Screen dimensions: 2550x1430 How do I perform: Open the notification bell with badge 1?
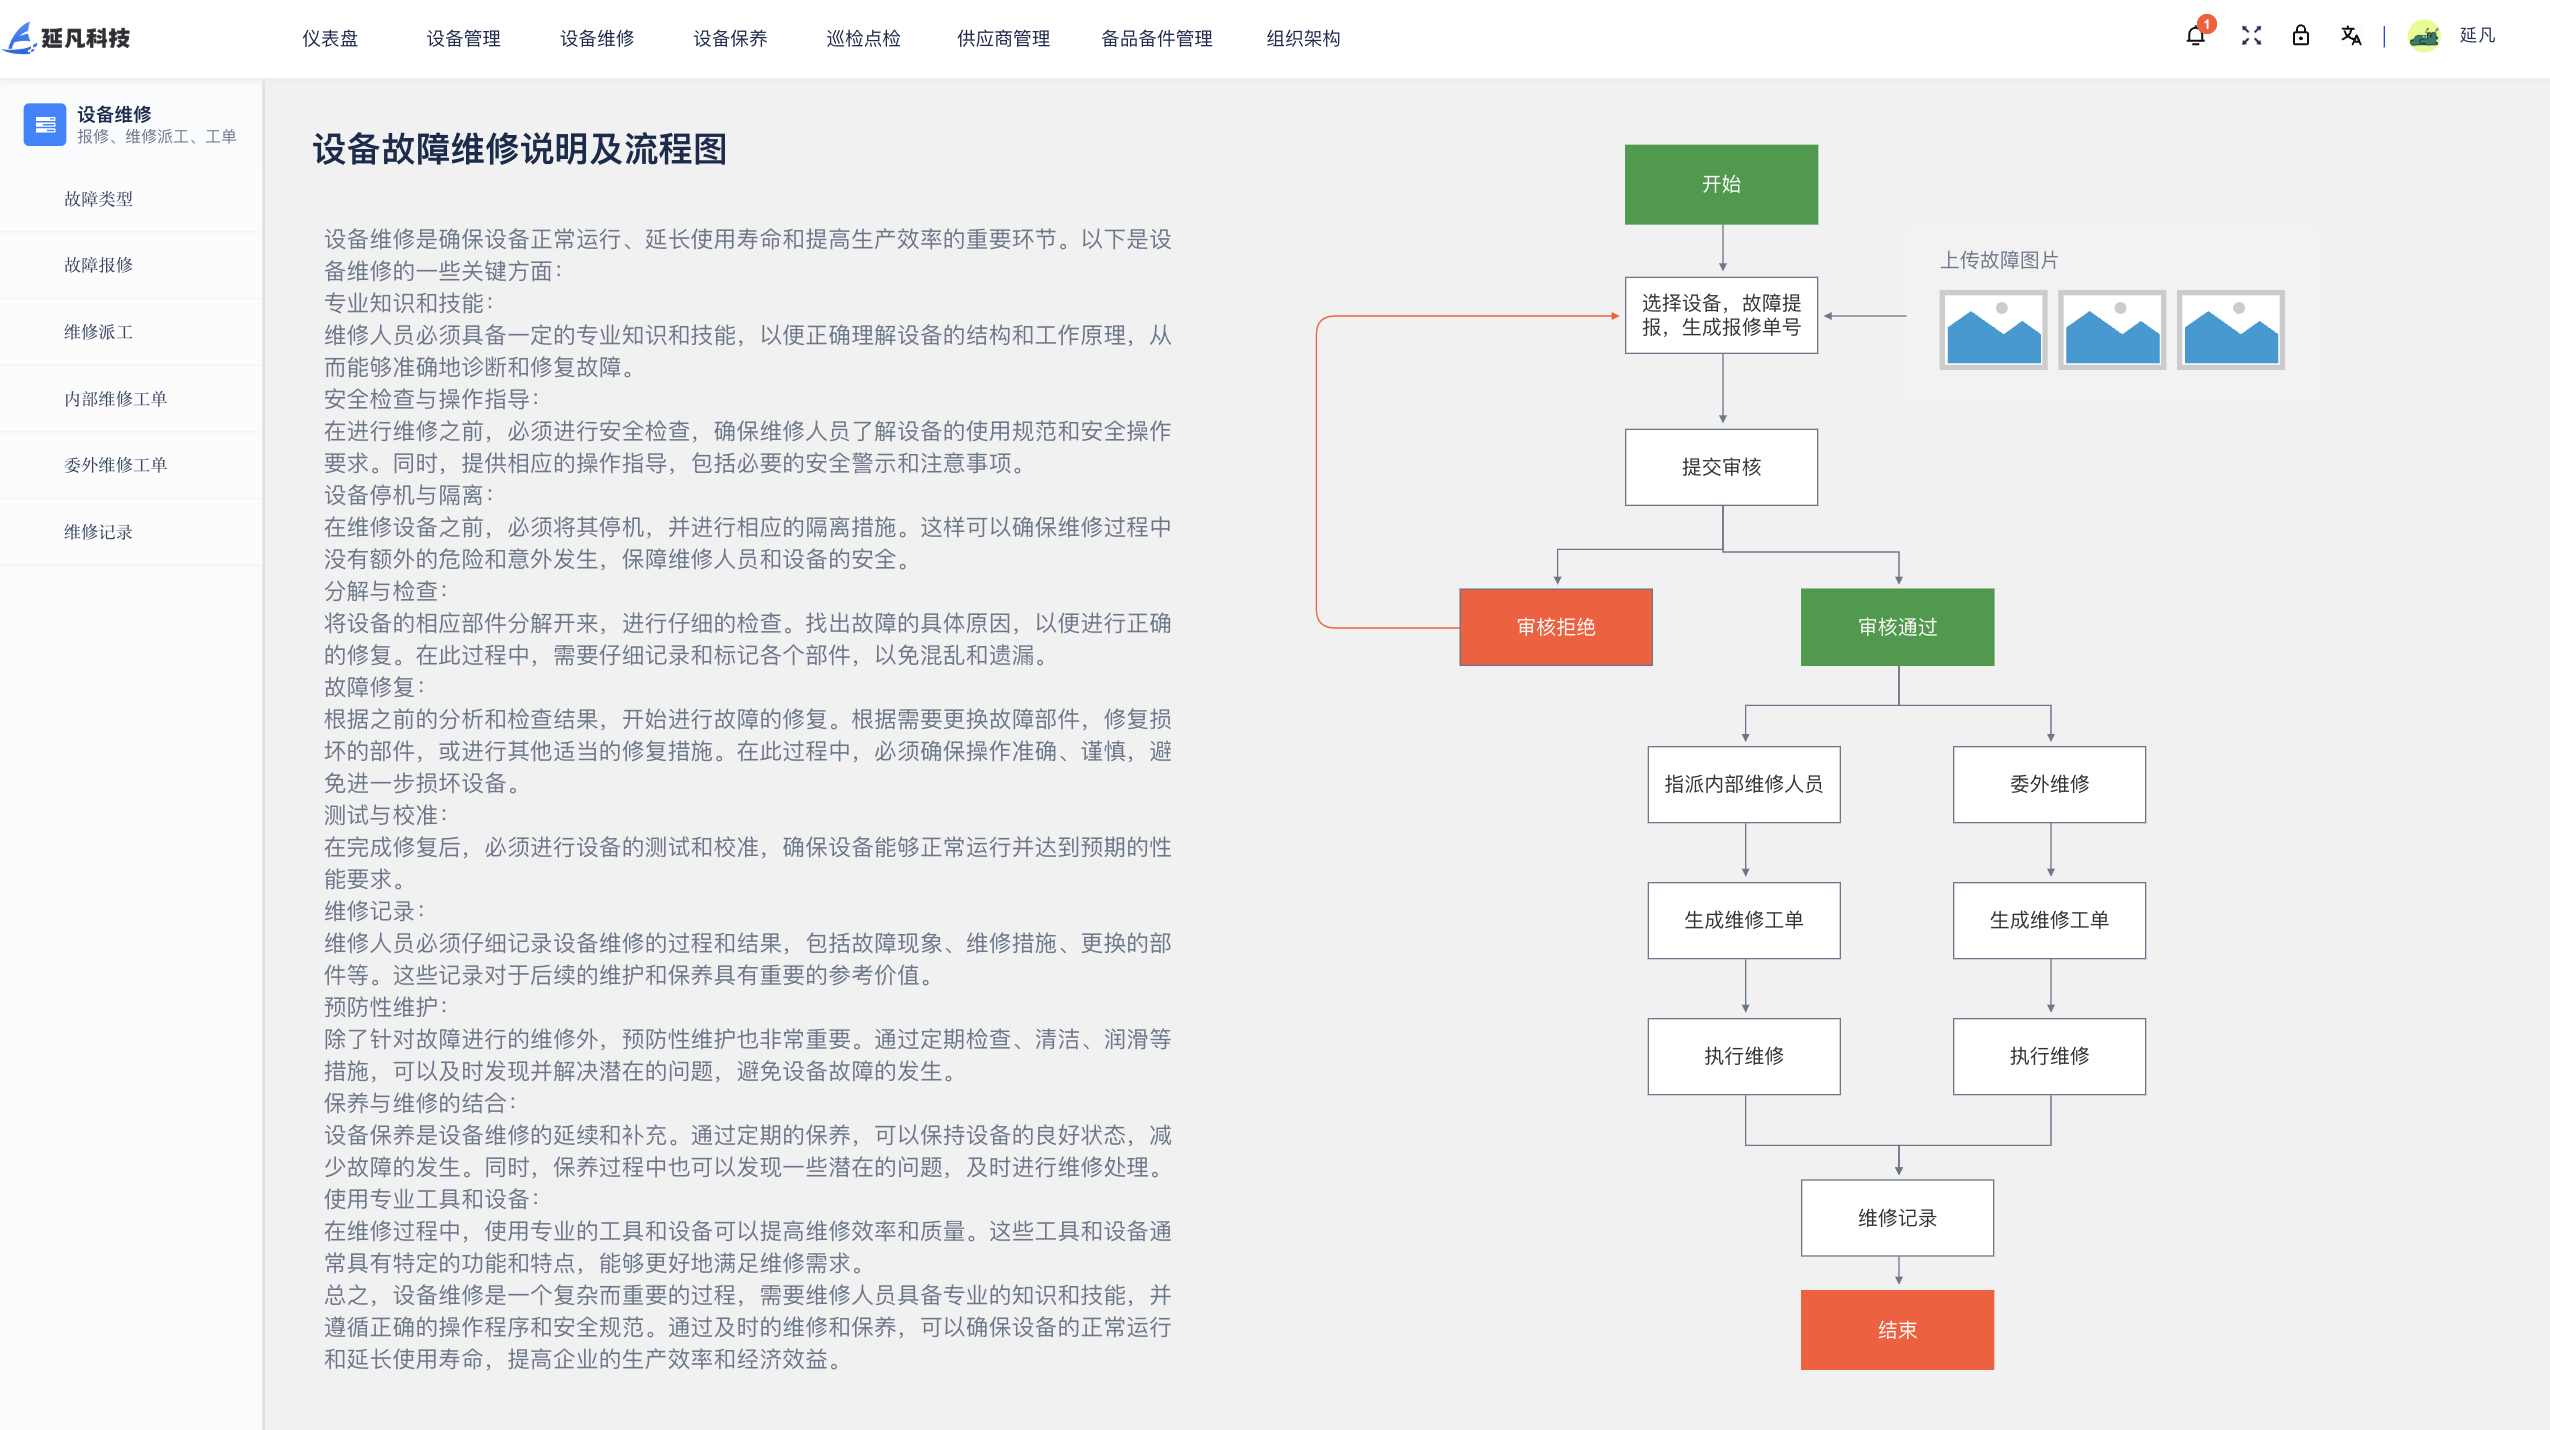tap(2195, 35)
